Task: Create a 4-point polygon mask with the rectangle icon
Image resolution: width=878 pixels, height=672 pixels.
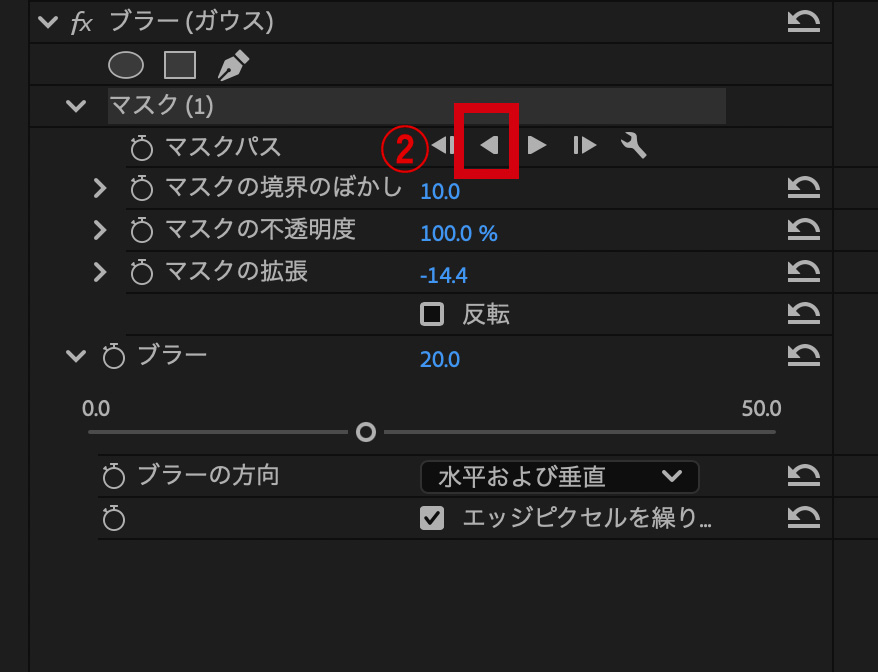Action: [x=180, y=65]
